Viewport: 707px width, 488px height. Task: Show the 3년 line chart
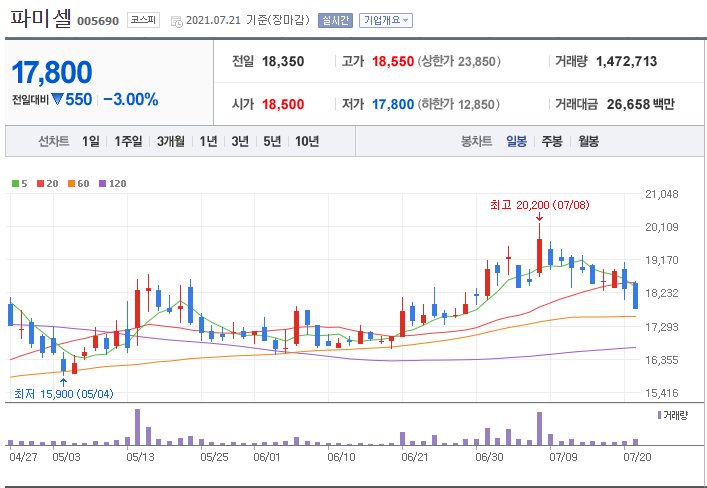(x=240, y=142)
